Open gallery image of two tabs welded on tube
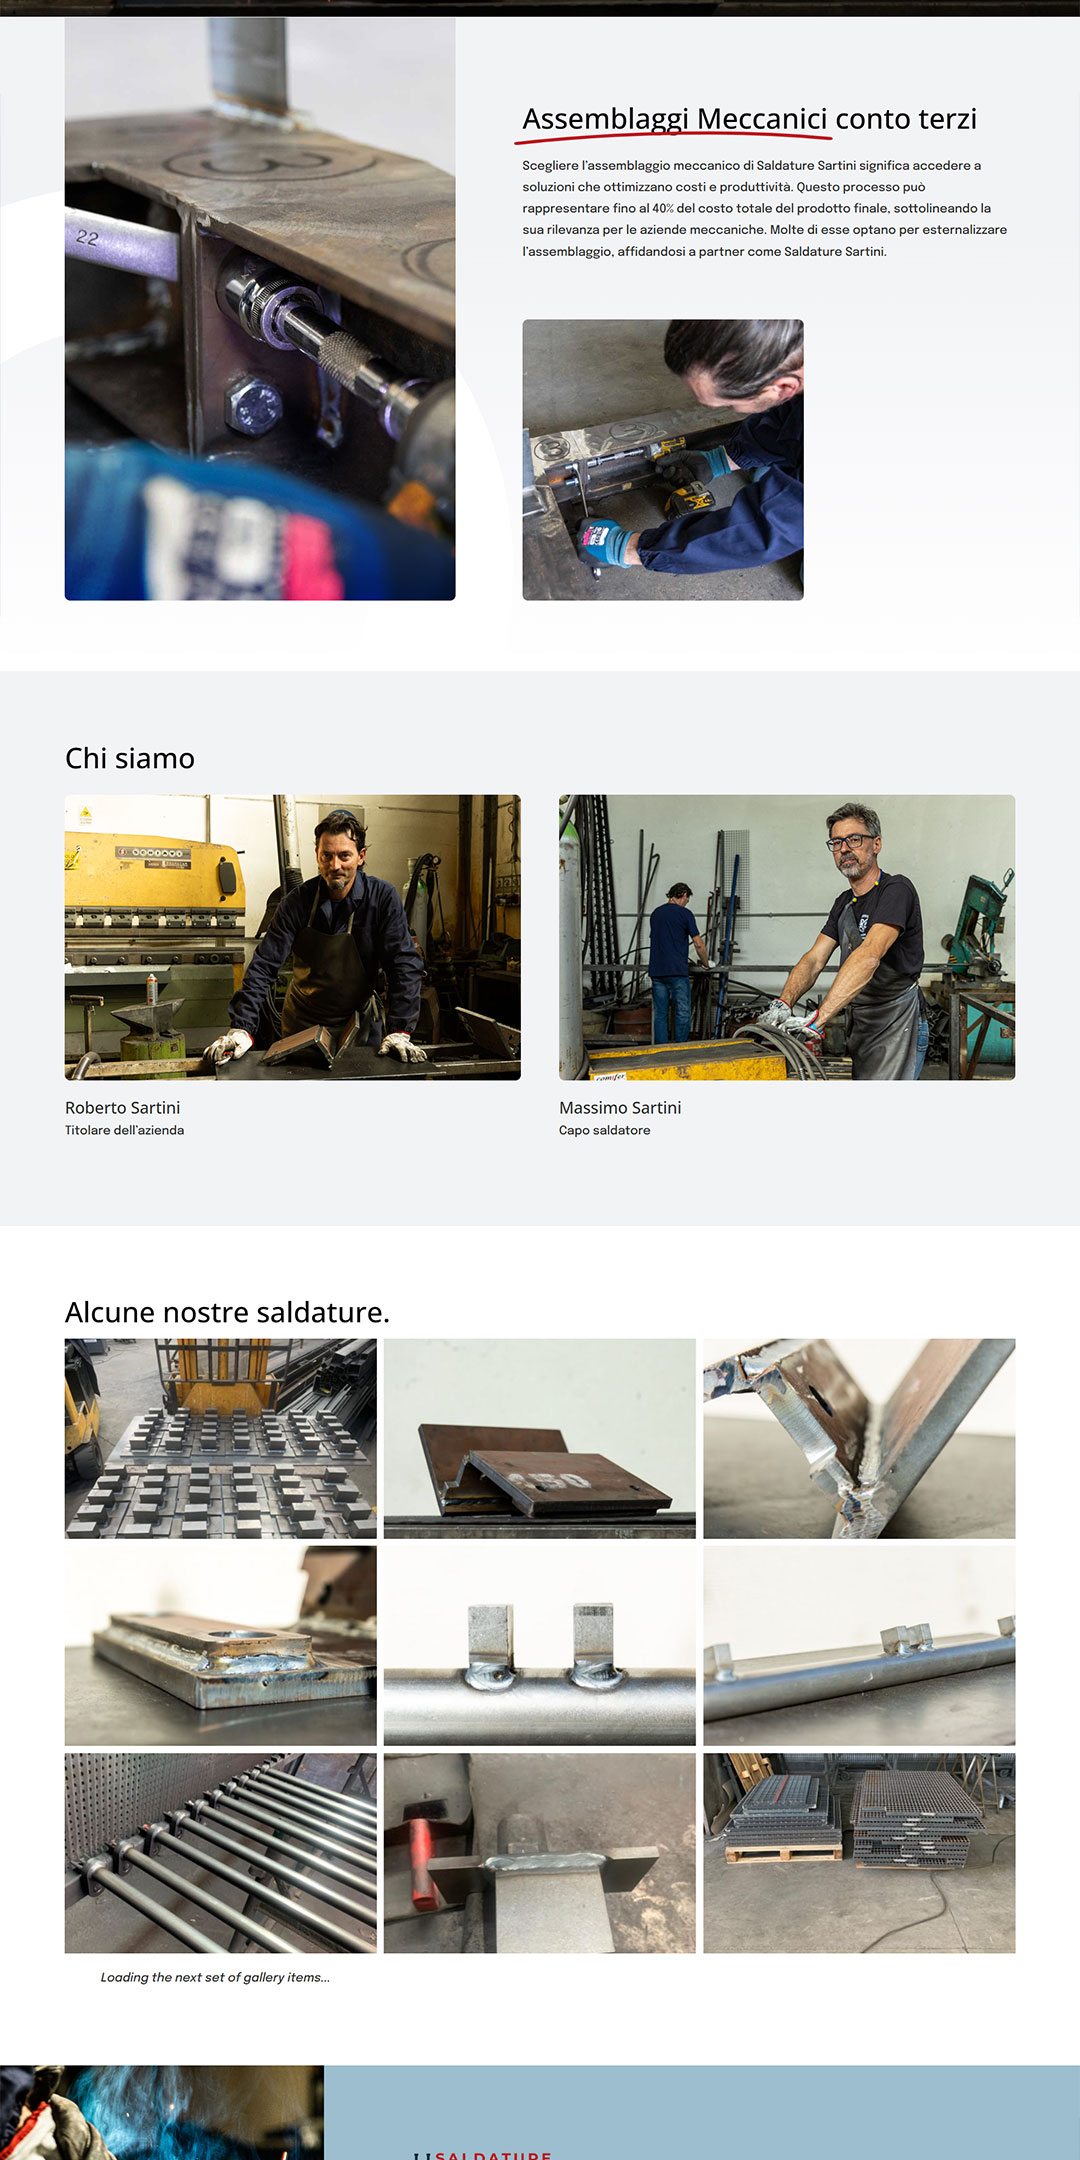 540,1646
